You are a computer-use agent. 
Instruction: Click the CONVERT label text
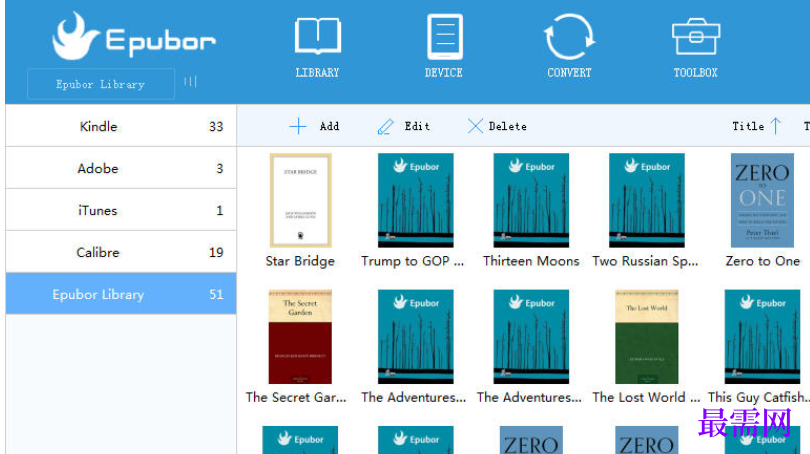(x=569, y=73)
